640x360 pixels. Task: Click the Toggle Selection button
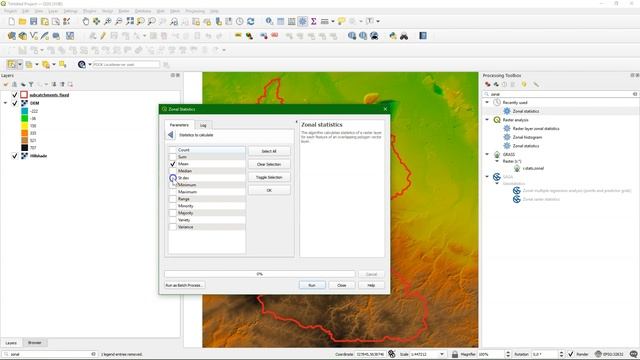(269, 178)
